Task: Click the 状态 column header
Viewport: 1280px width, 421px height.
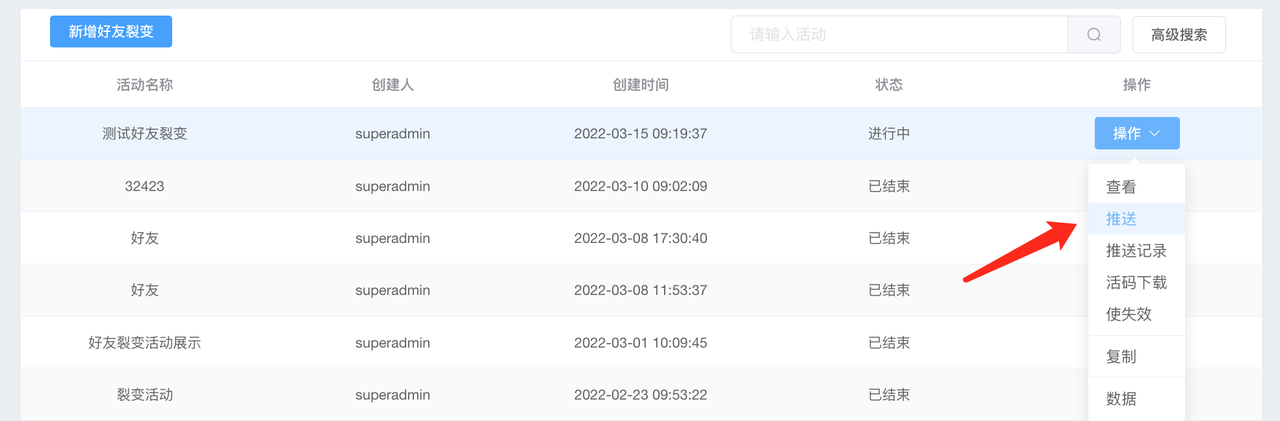Action: 889,85
